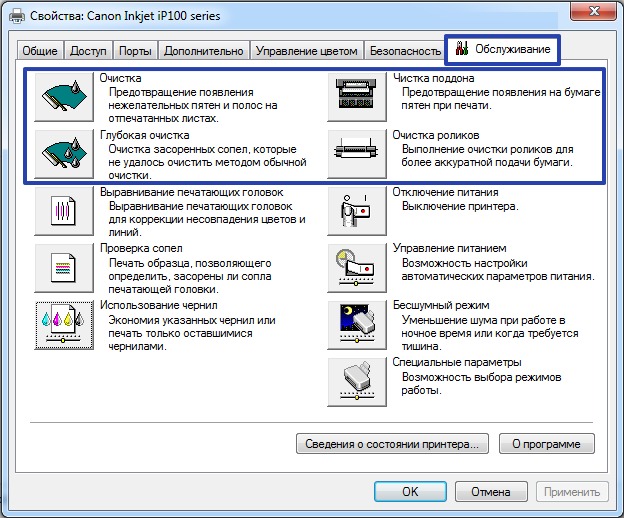Image resolution: width=624 pixels, height=518 pixels.
Task: Click the Применить button
Action: pyautogui.click(x=572, y=492)
